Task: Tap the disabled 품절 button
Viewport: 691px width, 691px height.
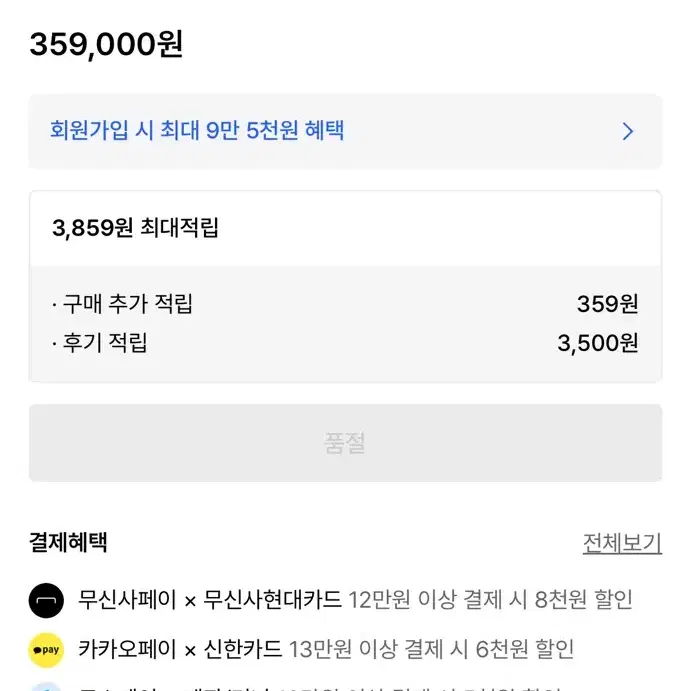Action: (x=346, y=443)
